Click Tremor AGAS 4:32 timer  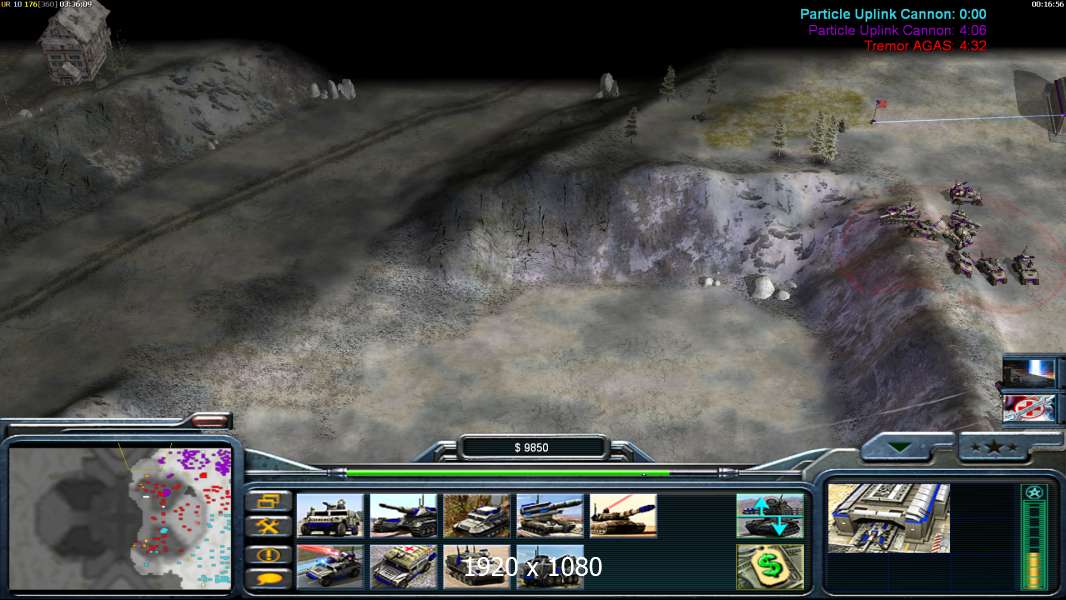coord(925,46)
